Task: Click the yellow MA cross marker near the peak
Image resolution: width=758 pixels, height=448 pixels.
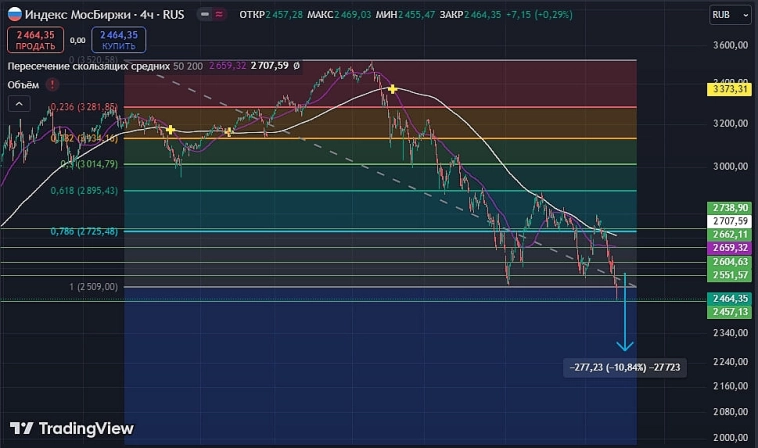Action: [x=392, y=90]
